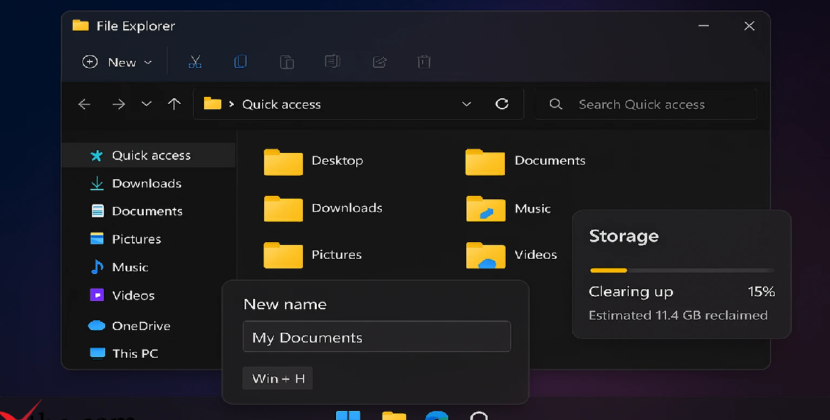Click the New name text field
Screen dimensions: 830x420
tap(377, 337)
